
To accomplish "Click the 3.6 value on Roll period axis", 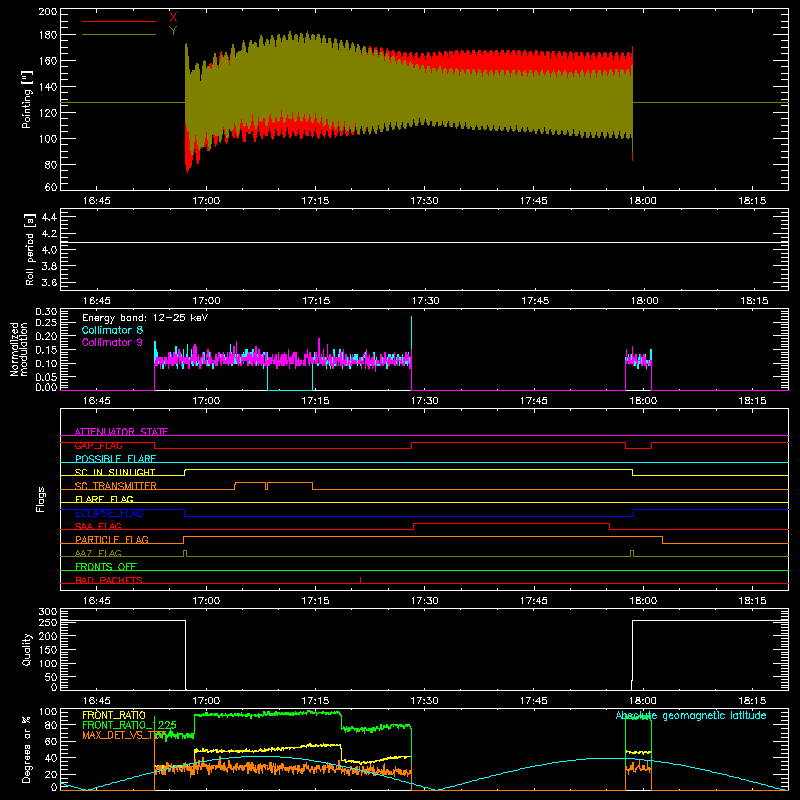I will [48, 283].
